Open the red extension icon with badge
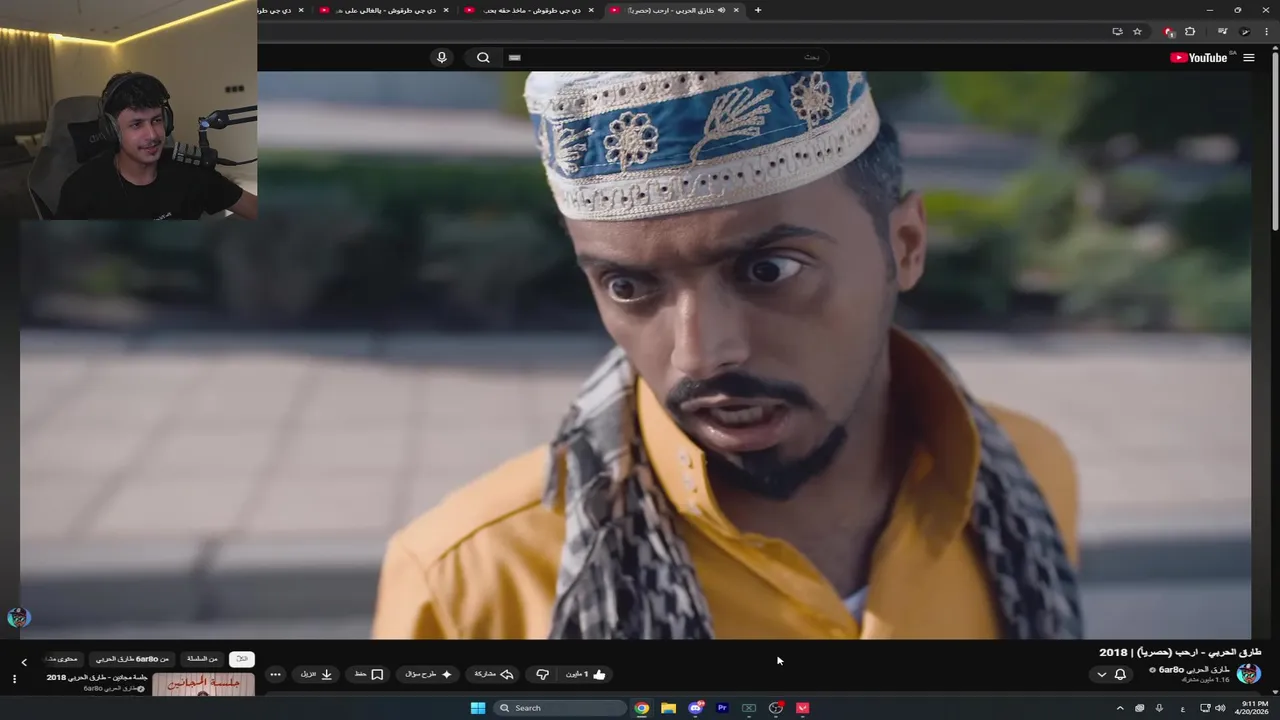The height and width of the screenshot is (720, 1280). point(1169,32)
